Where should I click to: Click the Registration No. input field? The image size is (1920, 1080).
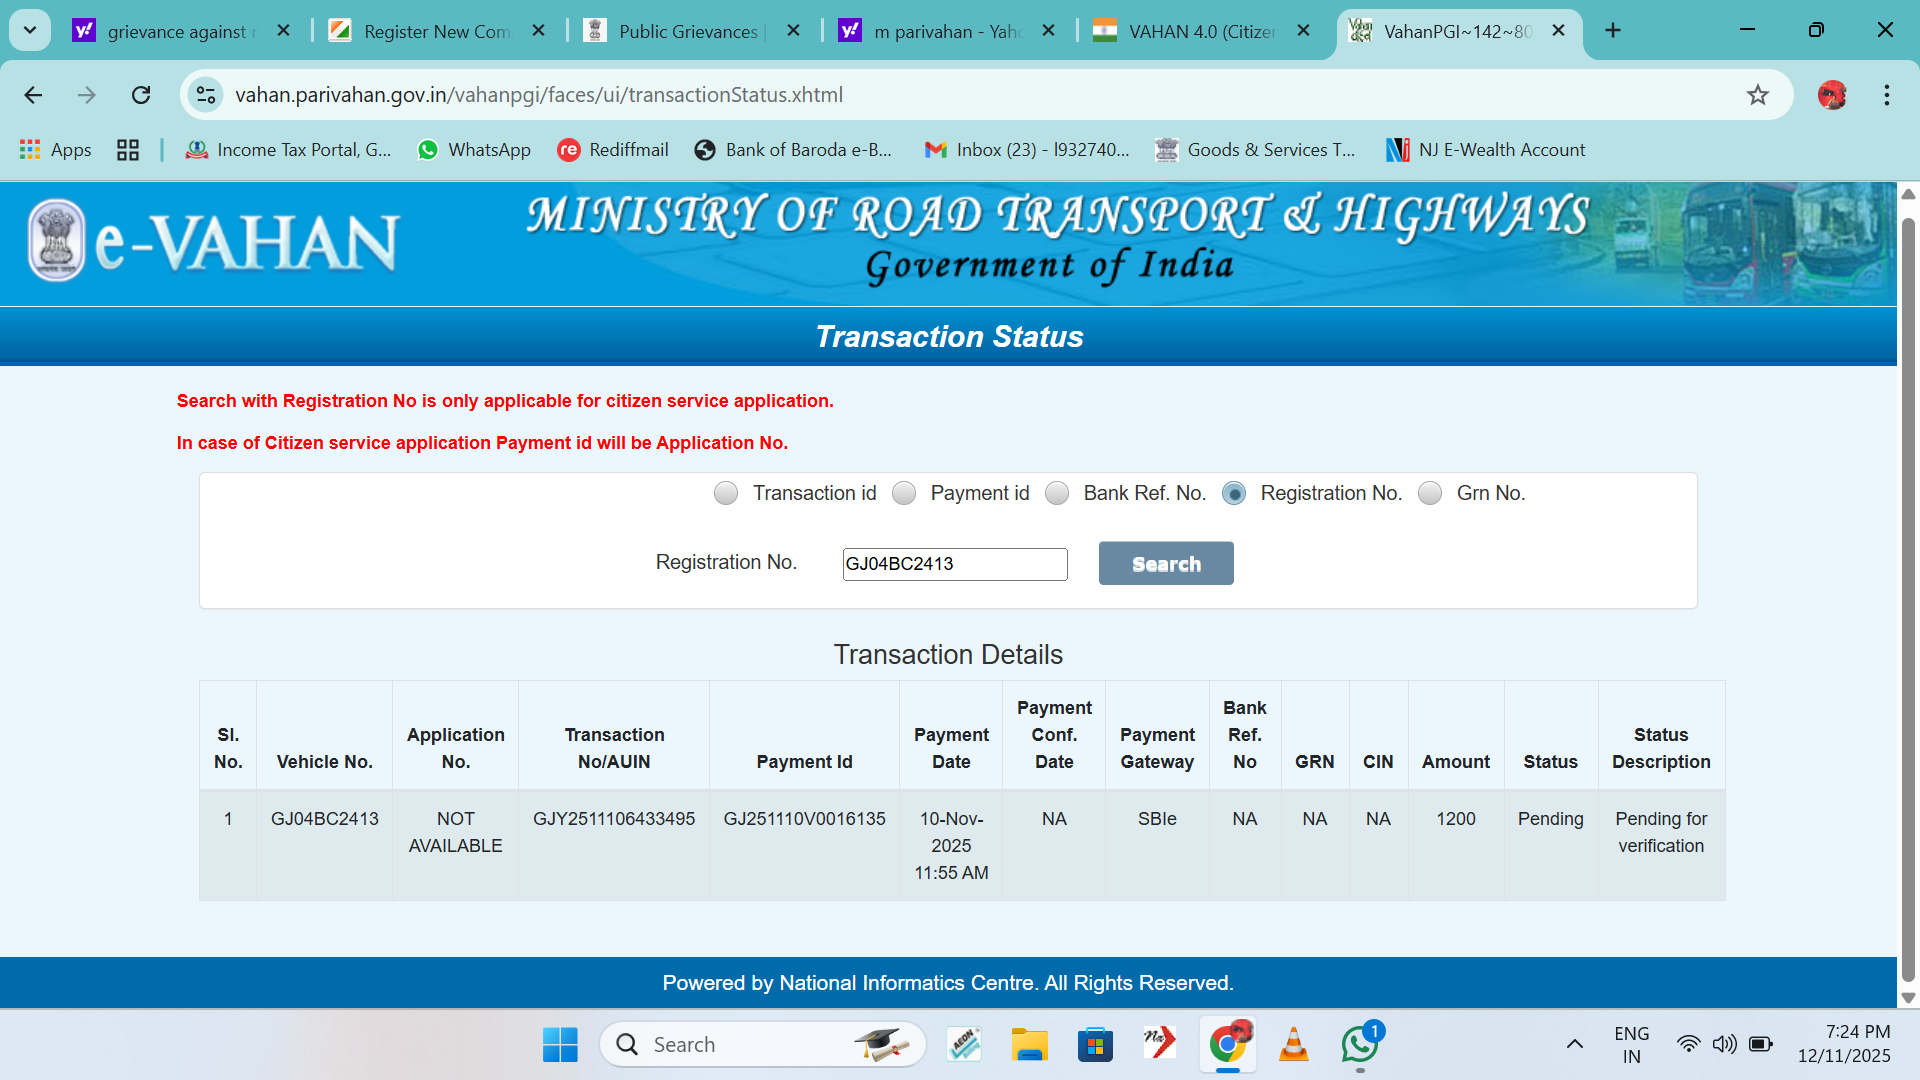[954, 564]
